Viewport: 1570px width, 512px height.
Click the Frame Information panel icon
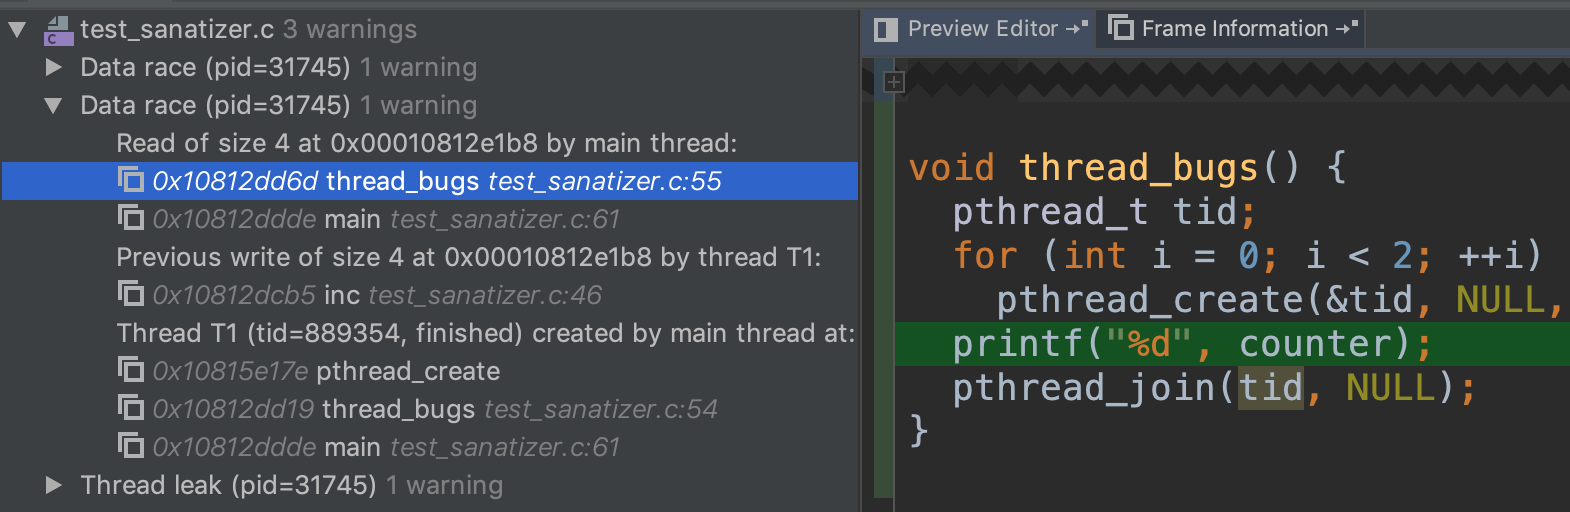click(x=1121, y=28)
